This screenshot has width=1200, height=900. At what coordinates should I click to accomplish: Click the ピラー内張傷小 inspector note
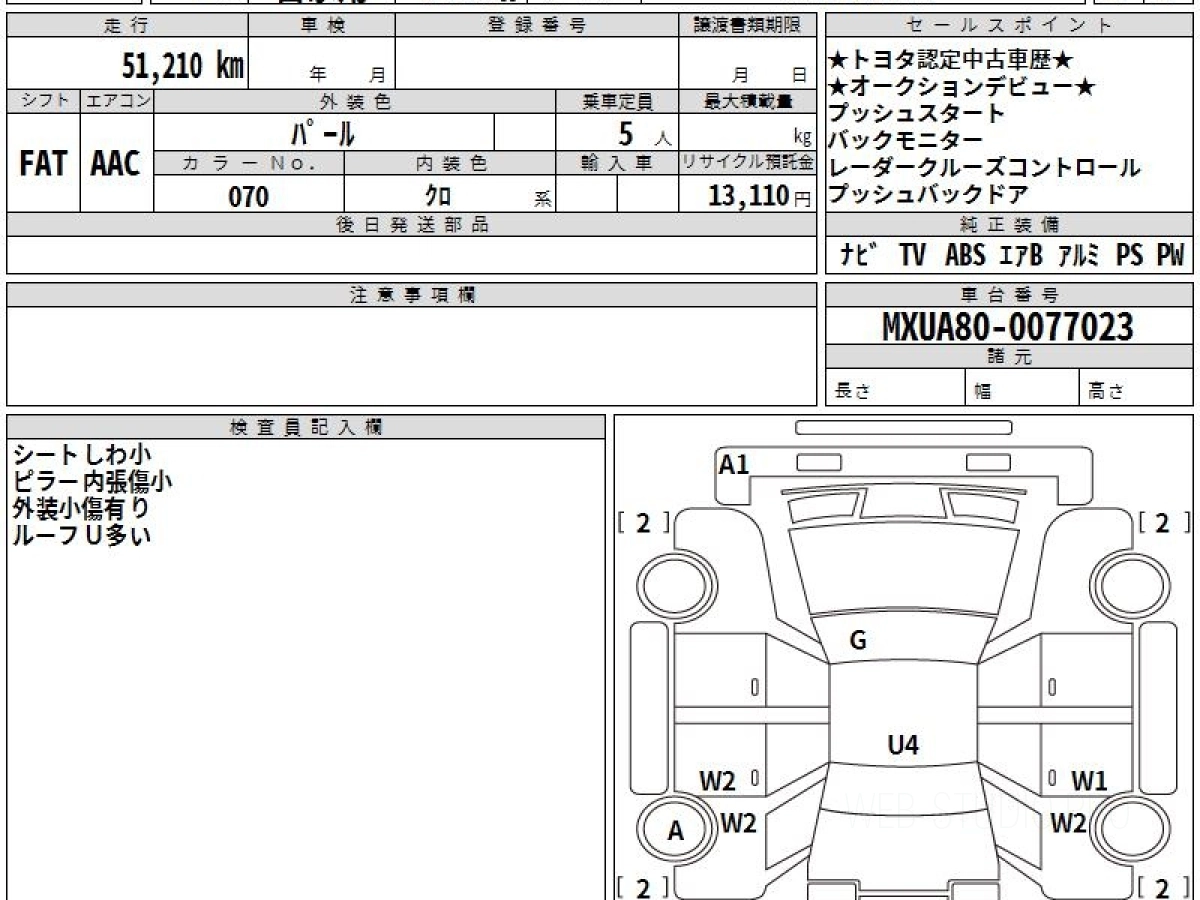tap(93, 482)
